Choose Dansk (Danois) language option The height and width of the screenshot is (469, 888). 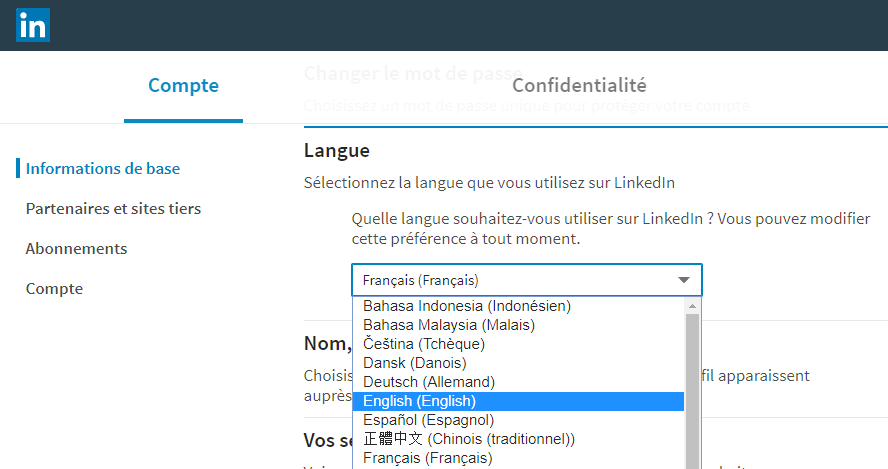(x=415, y=363)
